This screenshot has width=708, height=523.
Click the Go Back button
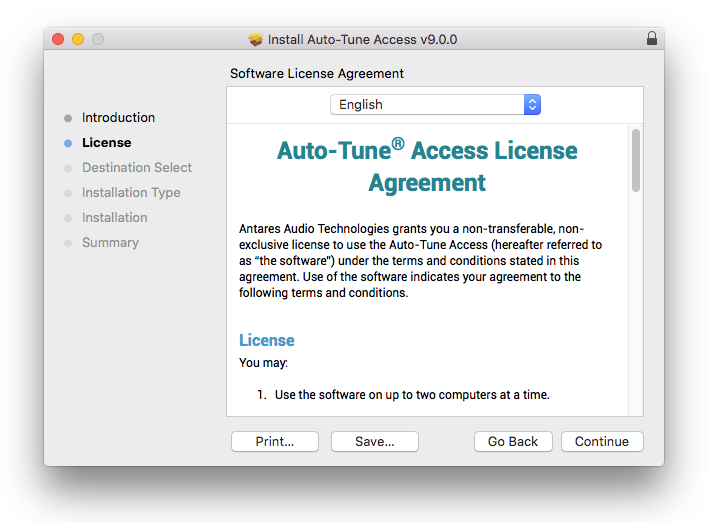click(512, 441)
